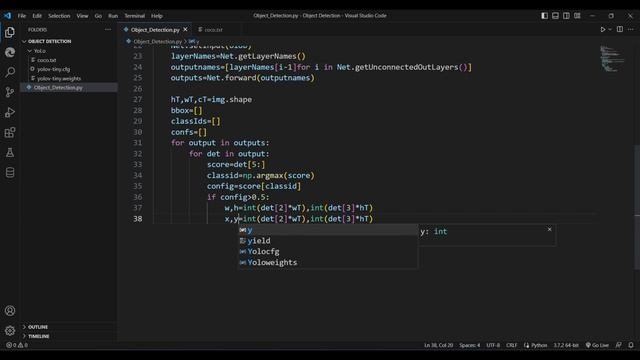Viewport: 640px width, 360px height.
Task: Open the Edge browser tools icon
Action: 10,52
